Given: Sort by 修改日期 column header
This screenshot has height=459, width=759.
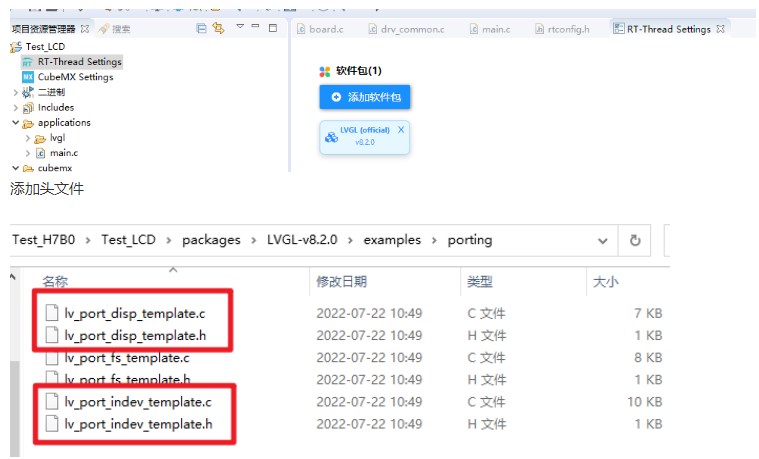Looking at the screenshot, I should click(341, 281).
